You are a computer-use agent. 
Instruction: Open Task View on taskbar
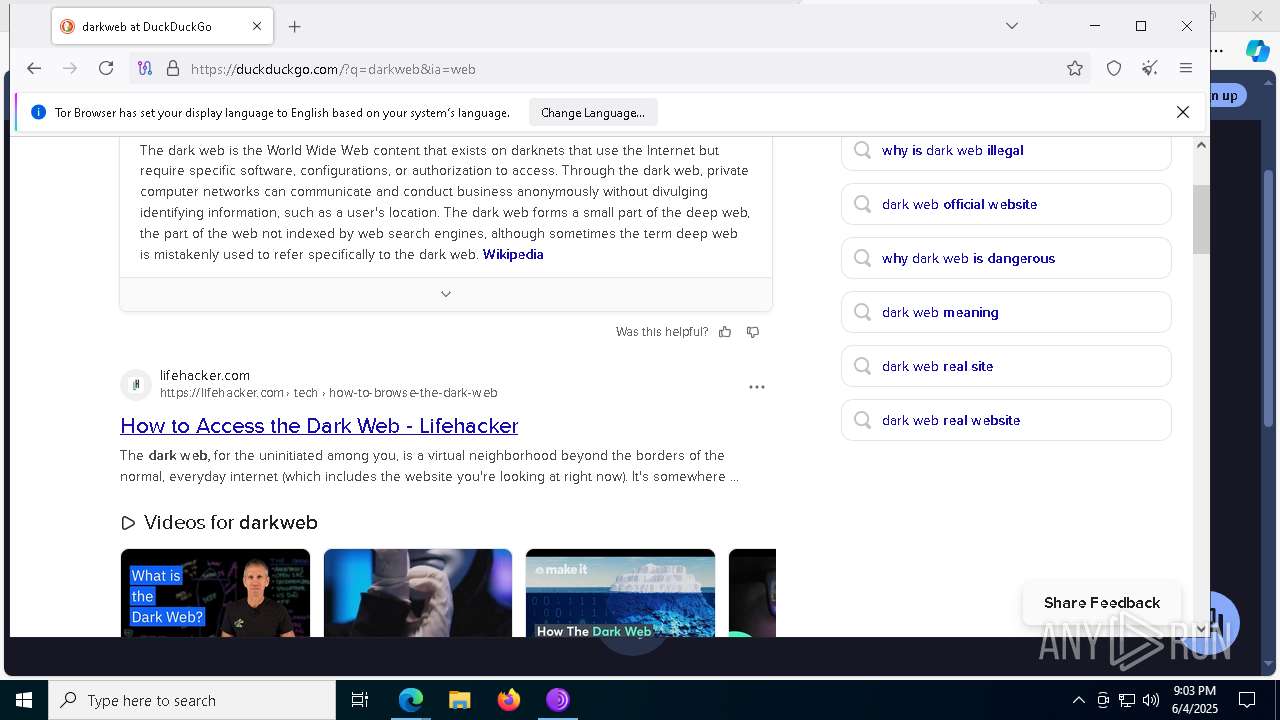[x=360, y=700]
